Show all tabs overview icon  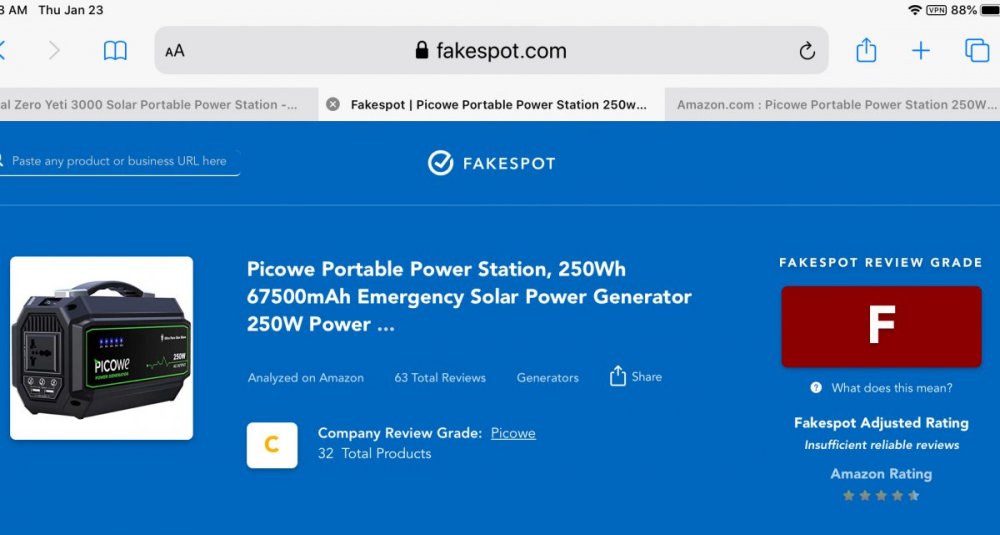[x=976, y=51]
